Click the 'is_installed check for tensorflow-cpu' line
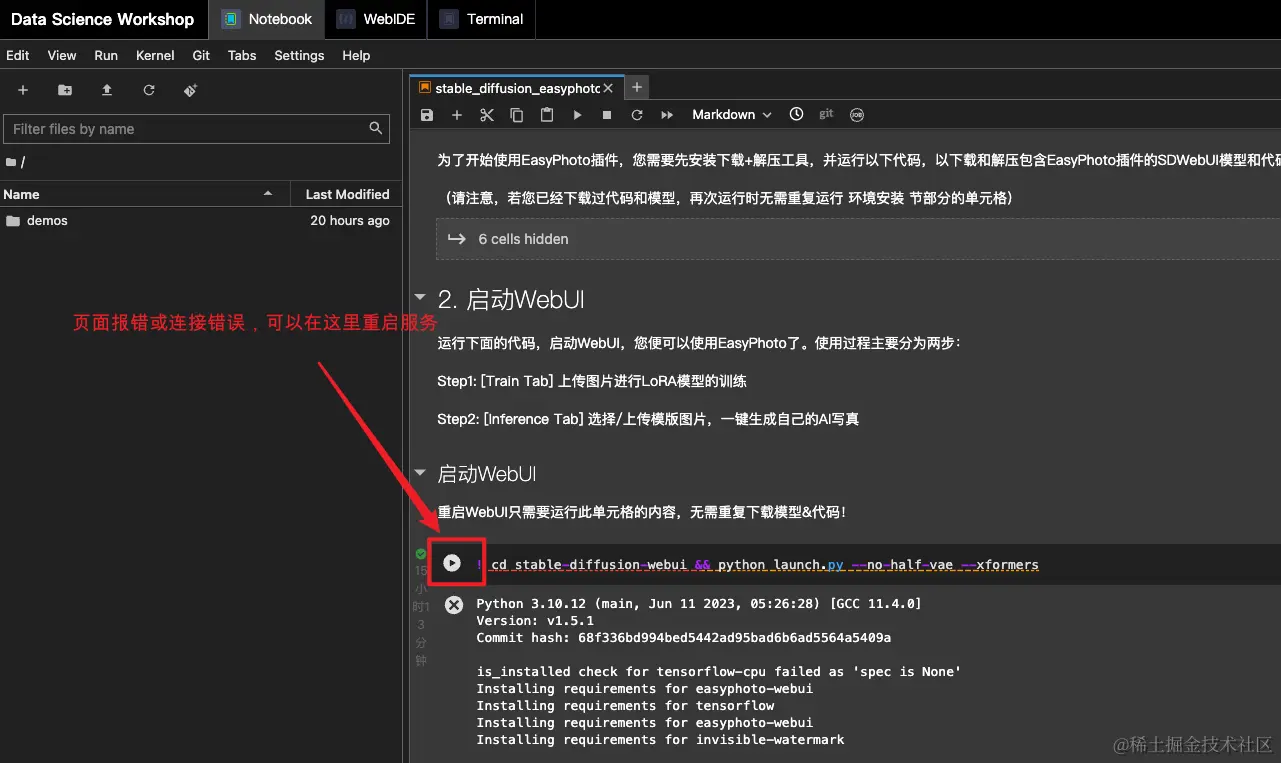 click(718, 672)
